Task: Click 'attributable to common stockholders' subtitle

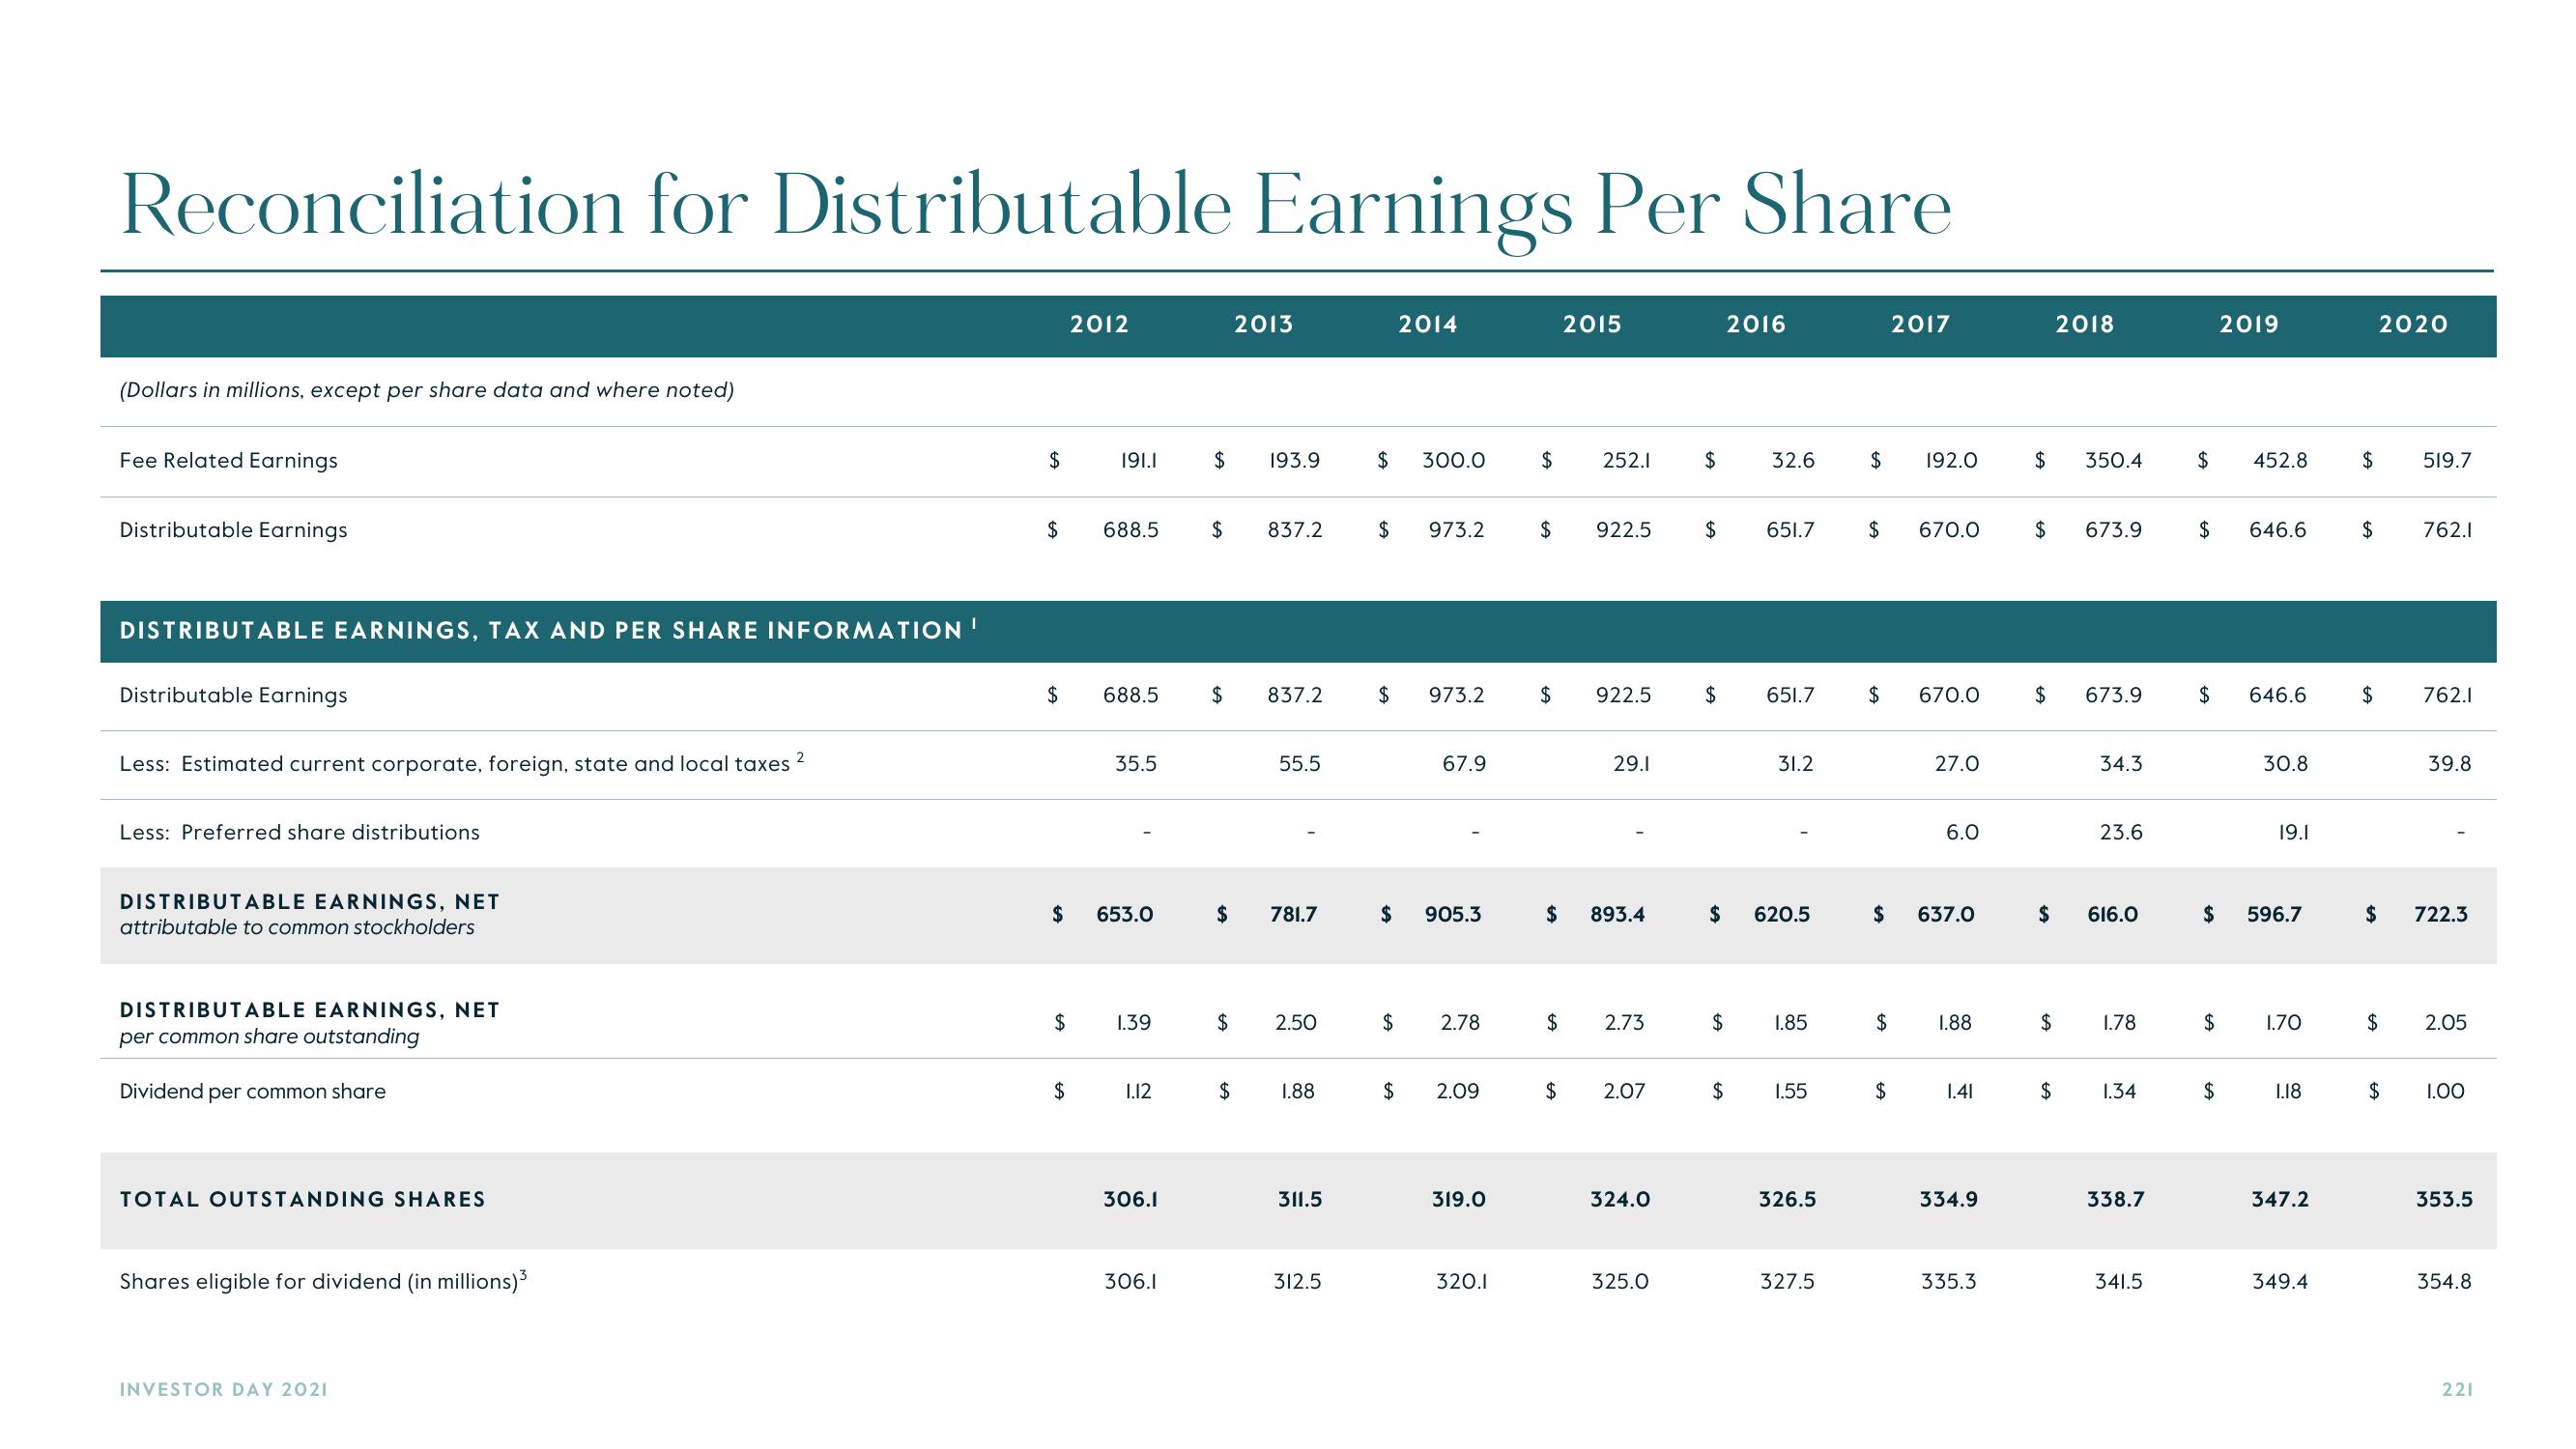Action: [x=297, y=927]
